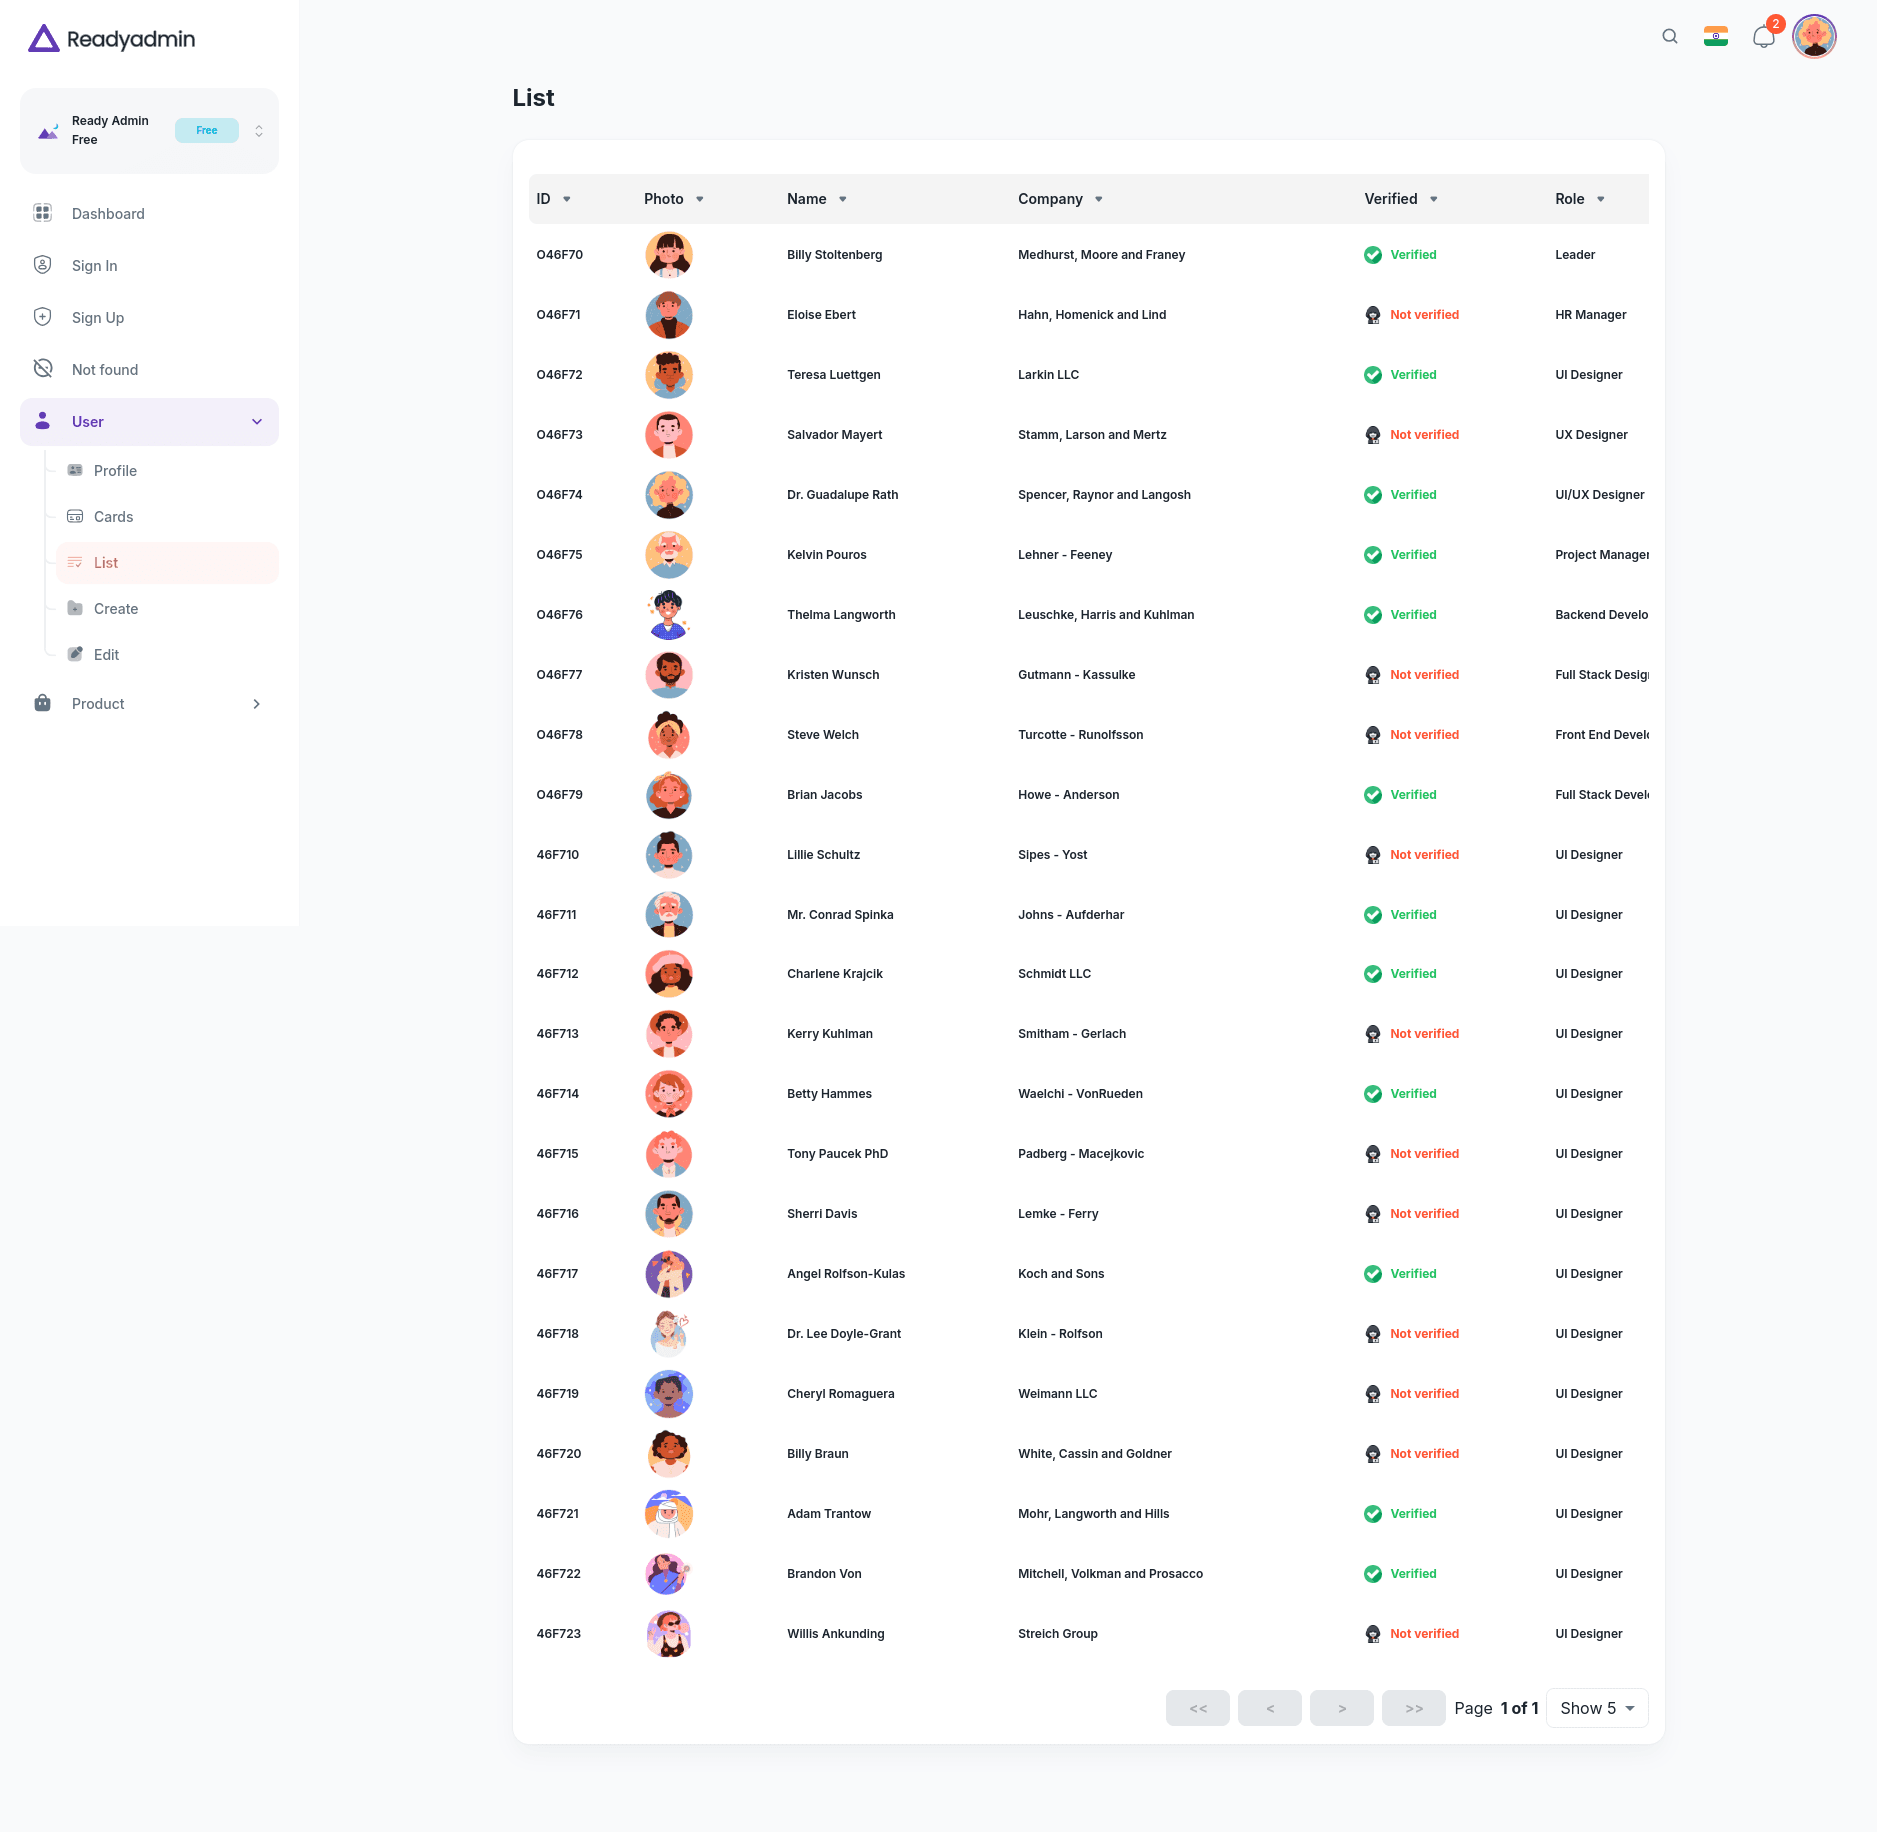Click the India flag language icon
This screenshot has height=1834, width=1877.
coord(1714,36)
